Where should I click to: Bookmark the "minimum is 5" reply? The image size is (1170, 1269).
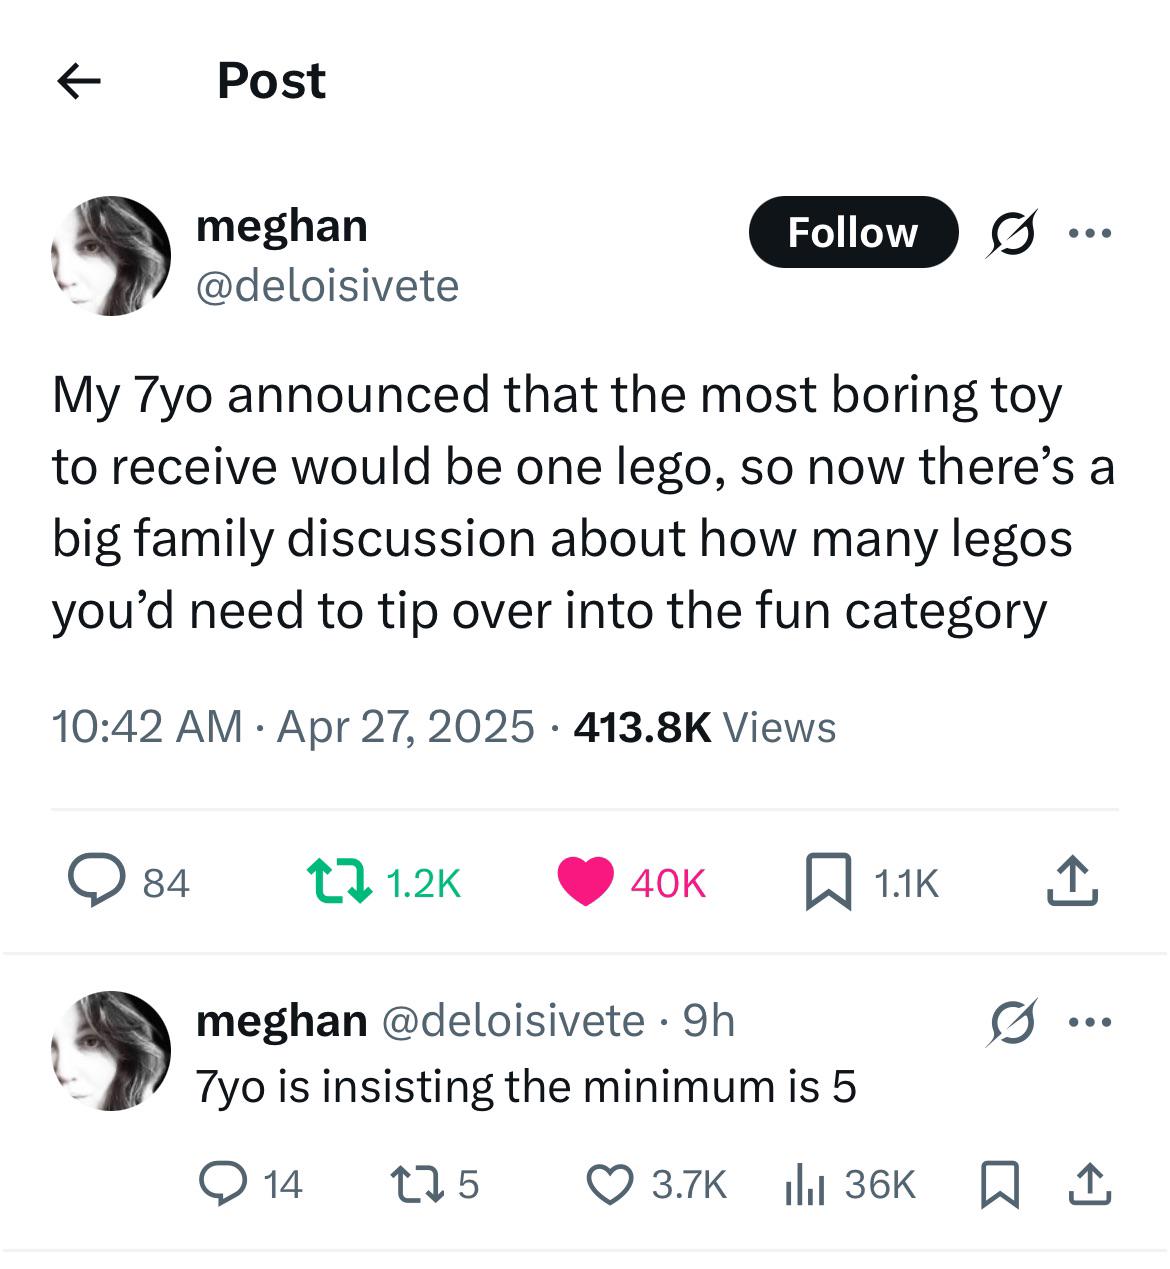[999, 1184]
